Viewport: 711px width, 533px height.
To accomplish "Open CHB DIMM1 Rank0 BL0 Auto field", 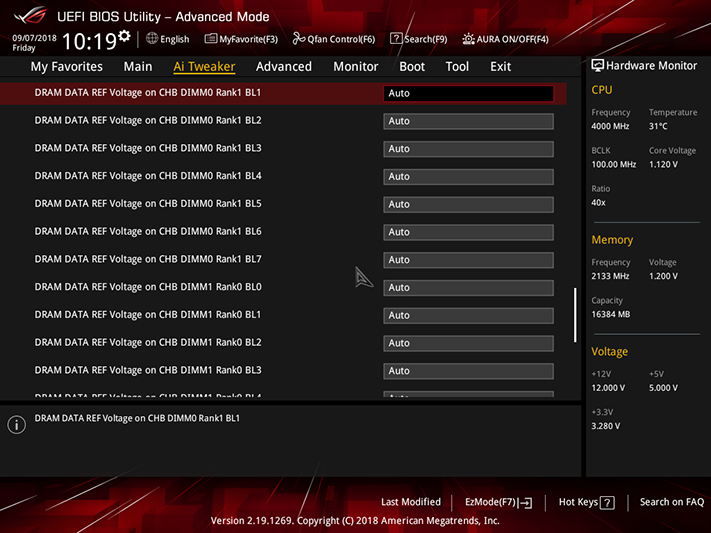I will tap(468, 288).
